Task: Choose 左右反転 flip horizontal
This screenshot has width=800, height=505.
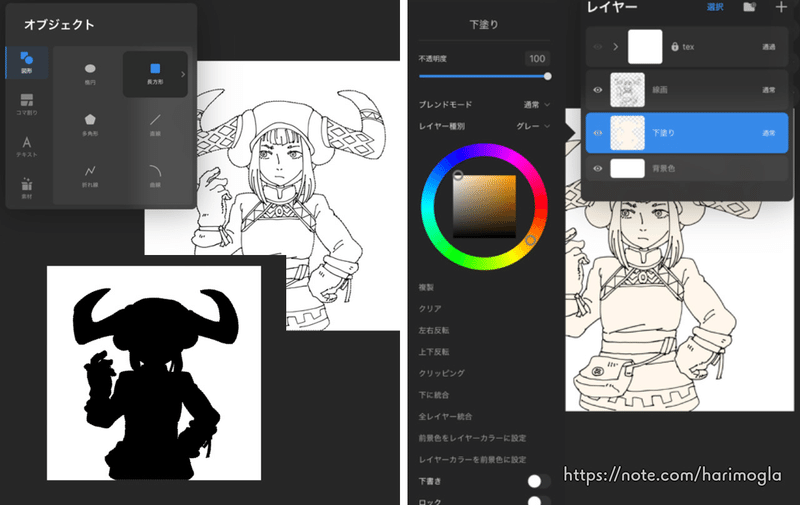Action: click(x=434, y=330)
